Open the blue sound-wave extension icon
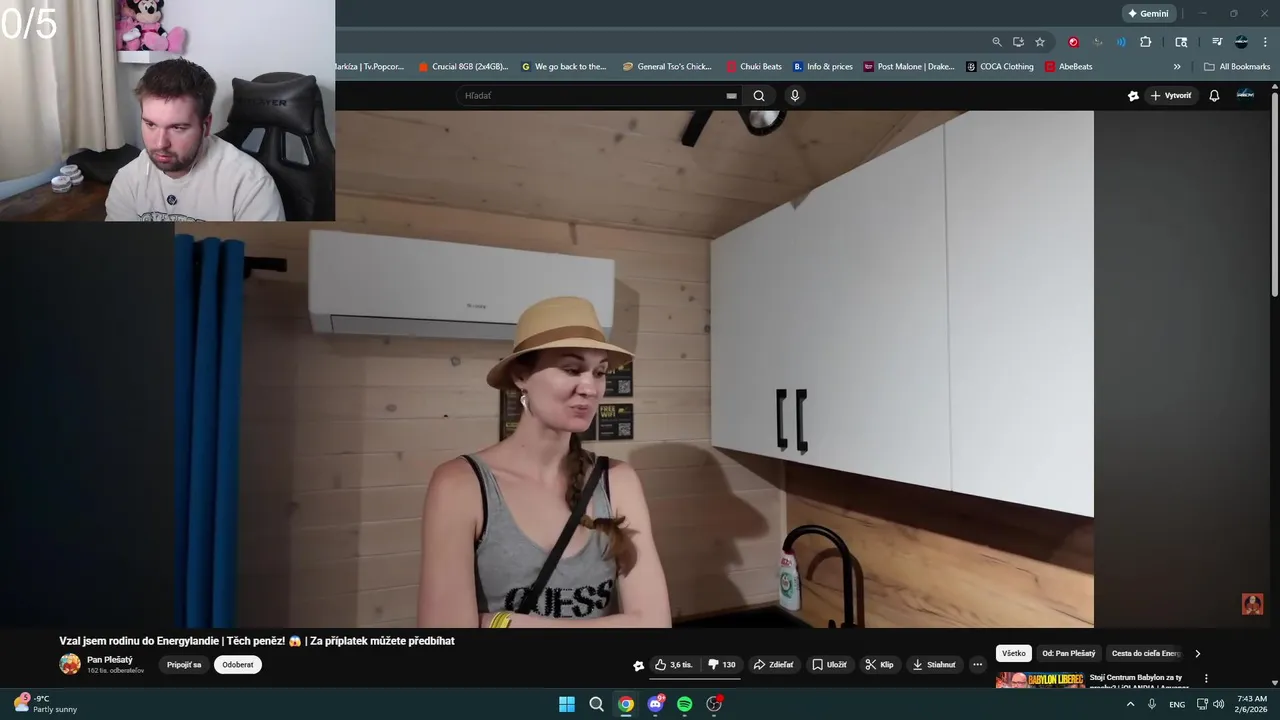Image resolution: width=1280 pixels, height=720 pixels. click(x=1121, y=42)
